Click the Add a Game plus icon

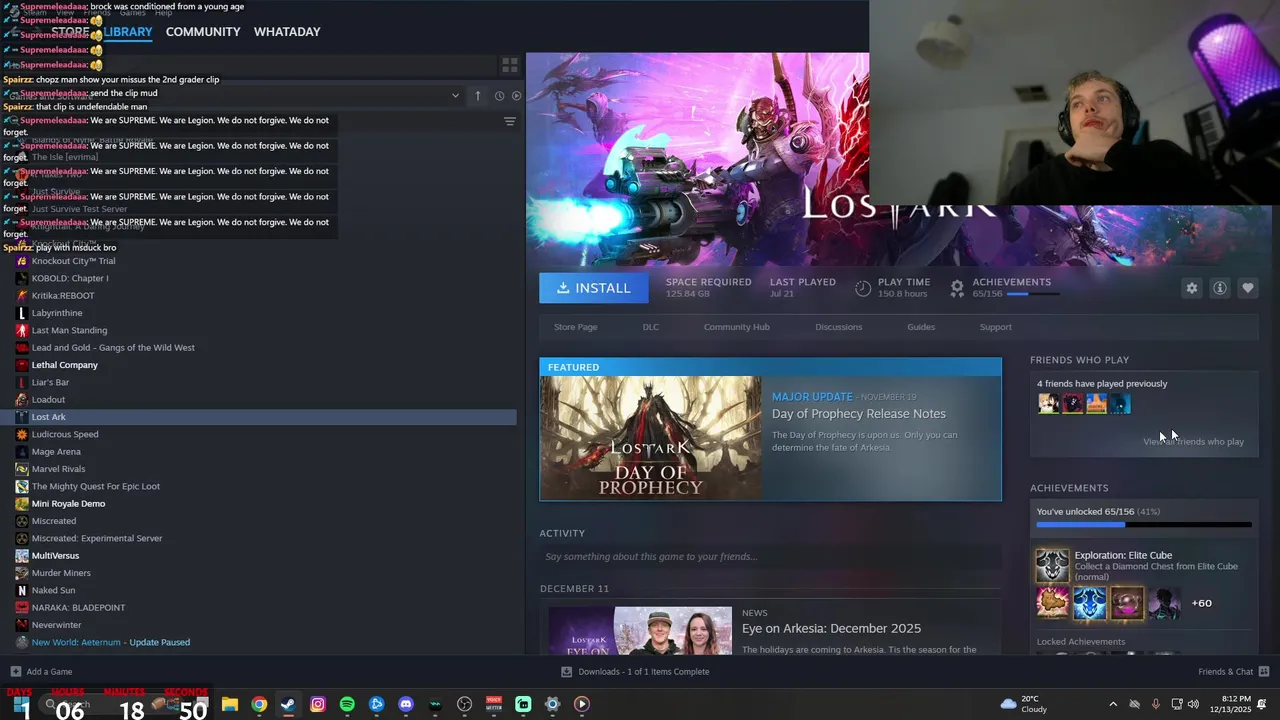(x=15, y=672)
